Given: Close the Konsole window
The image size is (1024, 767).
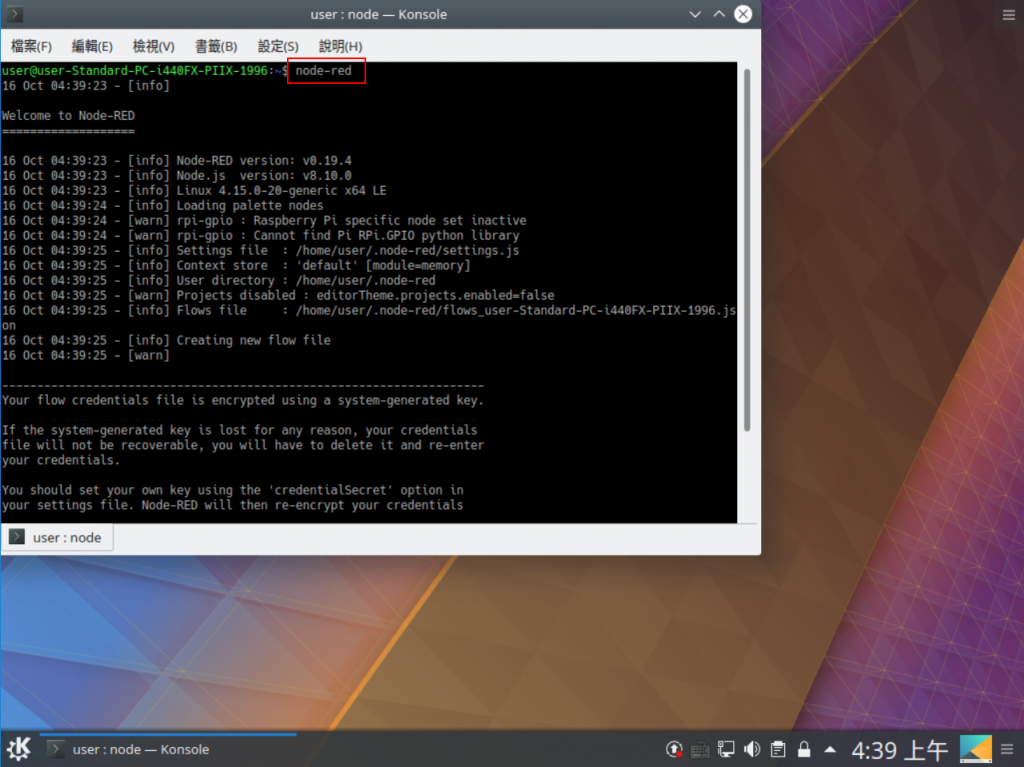Looking at the screenshot, I should point(743,14).
